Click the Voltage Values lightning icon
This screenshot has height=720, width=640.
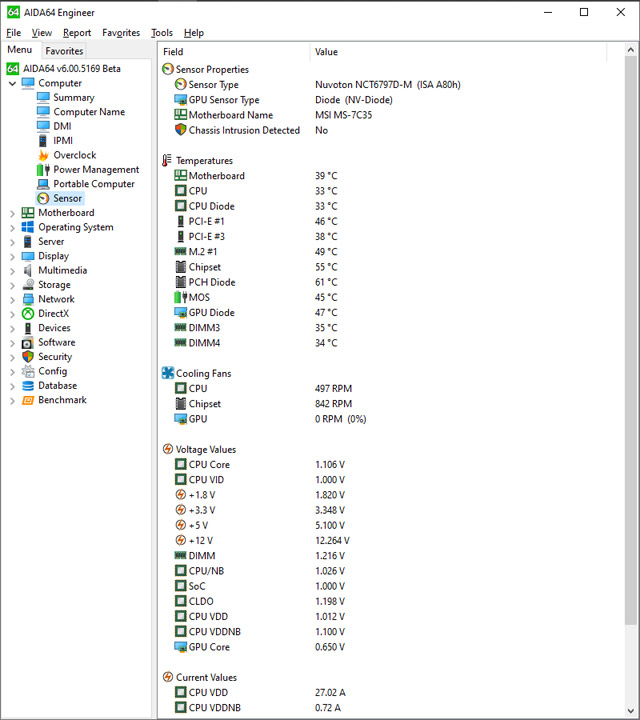point(168,449)
